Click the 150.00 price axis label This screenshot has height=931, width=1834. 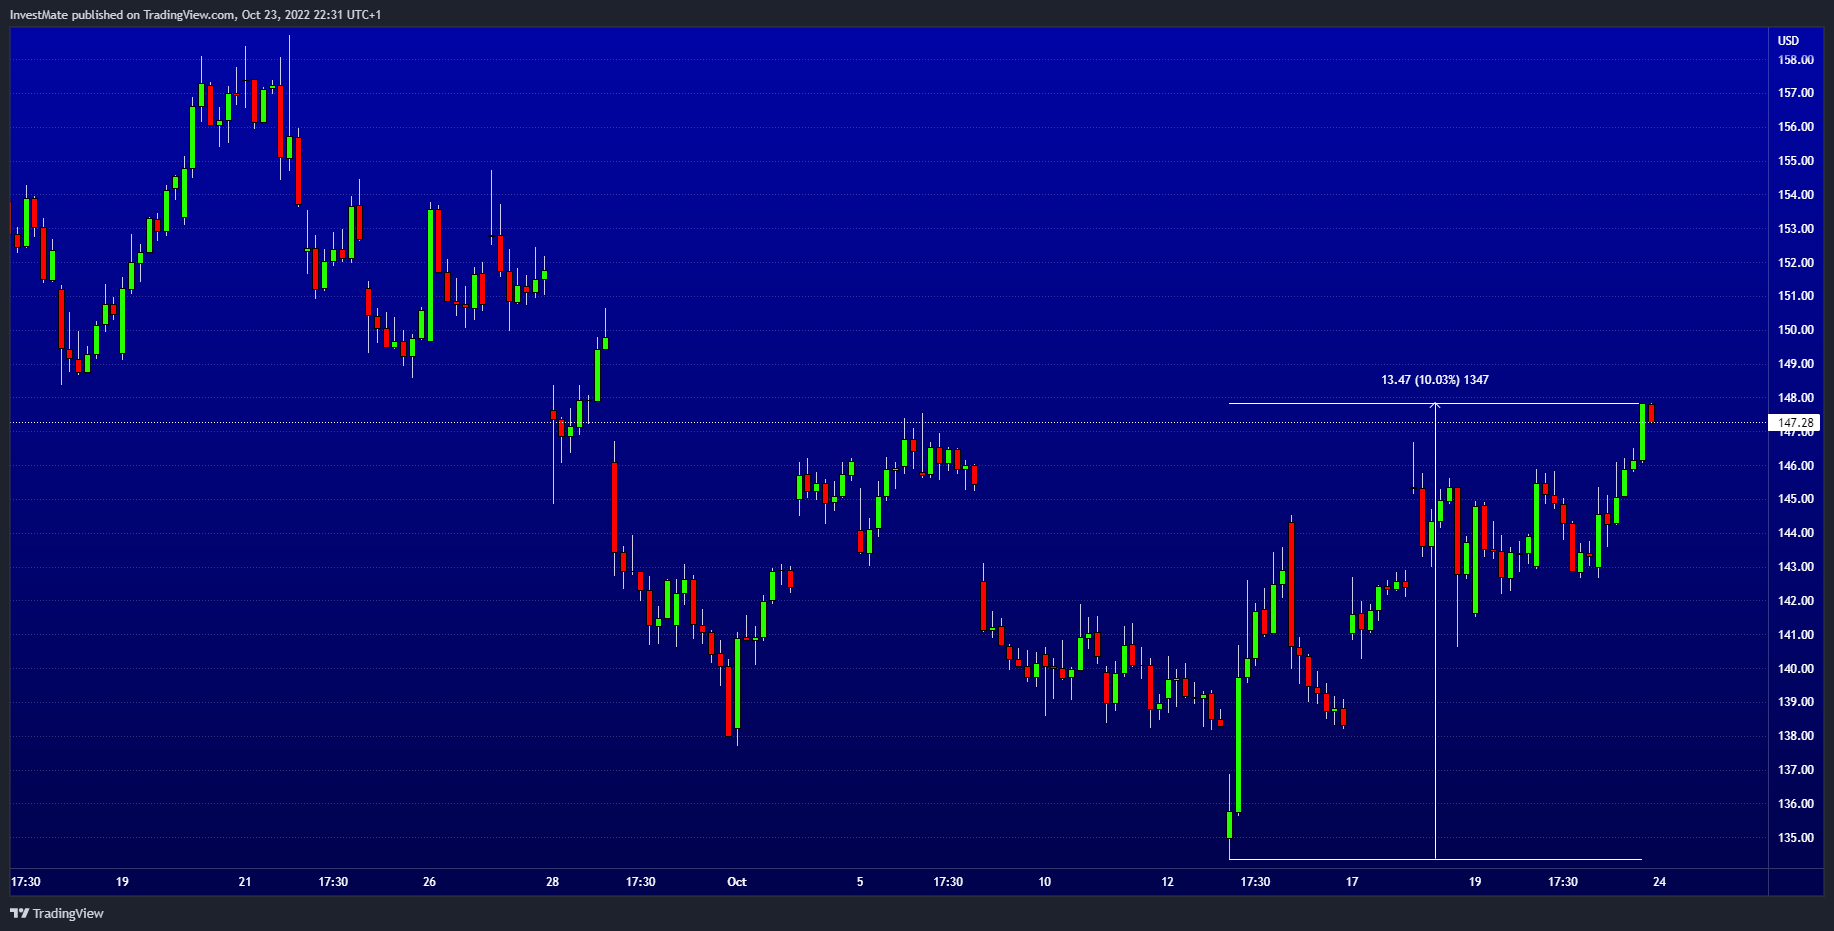(x=1796, y=330)
